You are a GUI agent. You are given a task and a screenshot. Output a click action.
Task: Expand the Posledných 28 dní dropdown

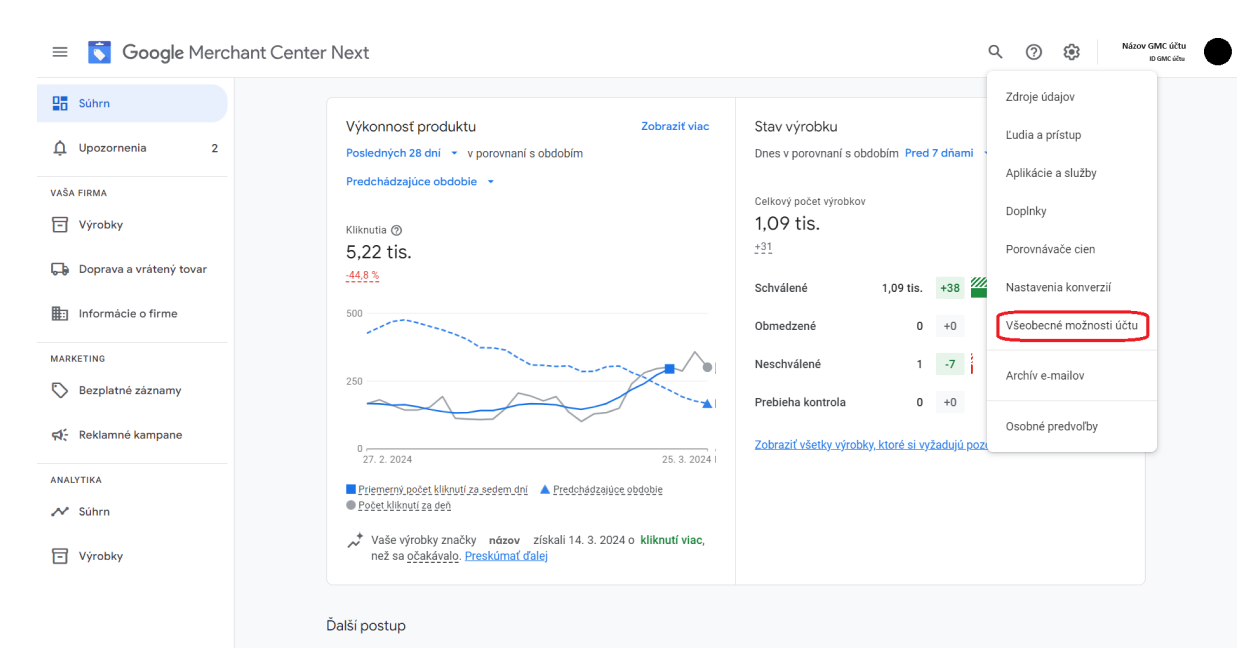point(401,153)
